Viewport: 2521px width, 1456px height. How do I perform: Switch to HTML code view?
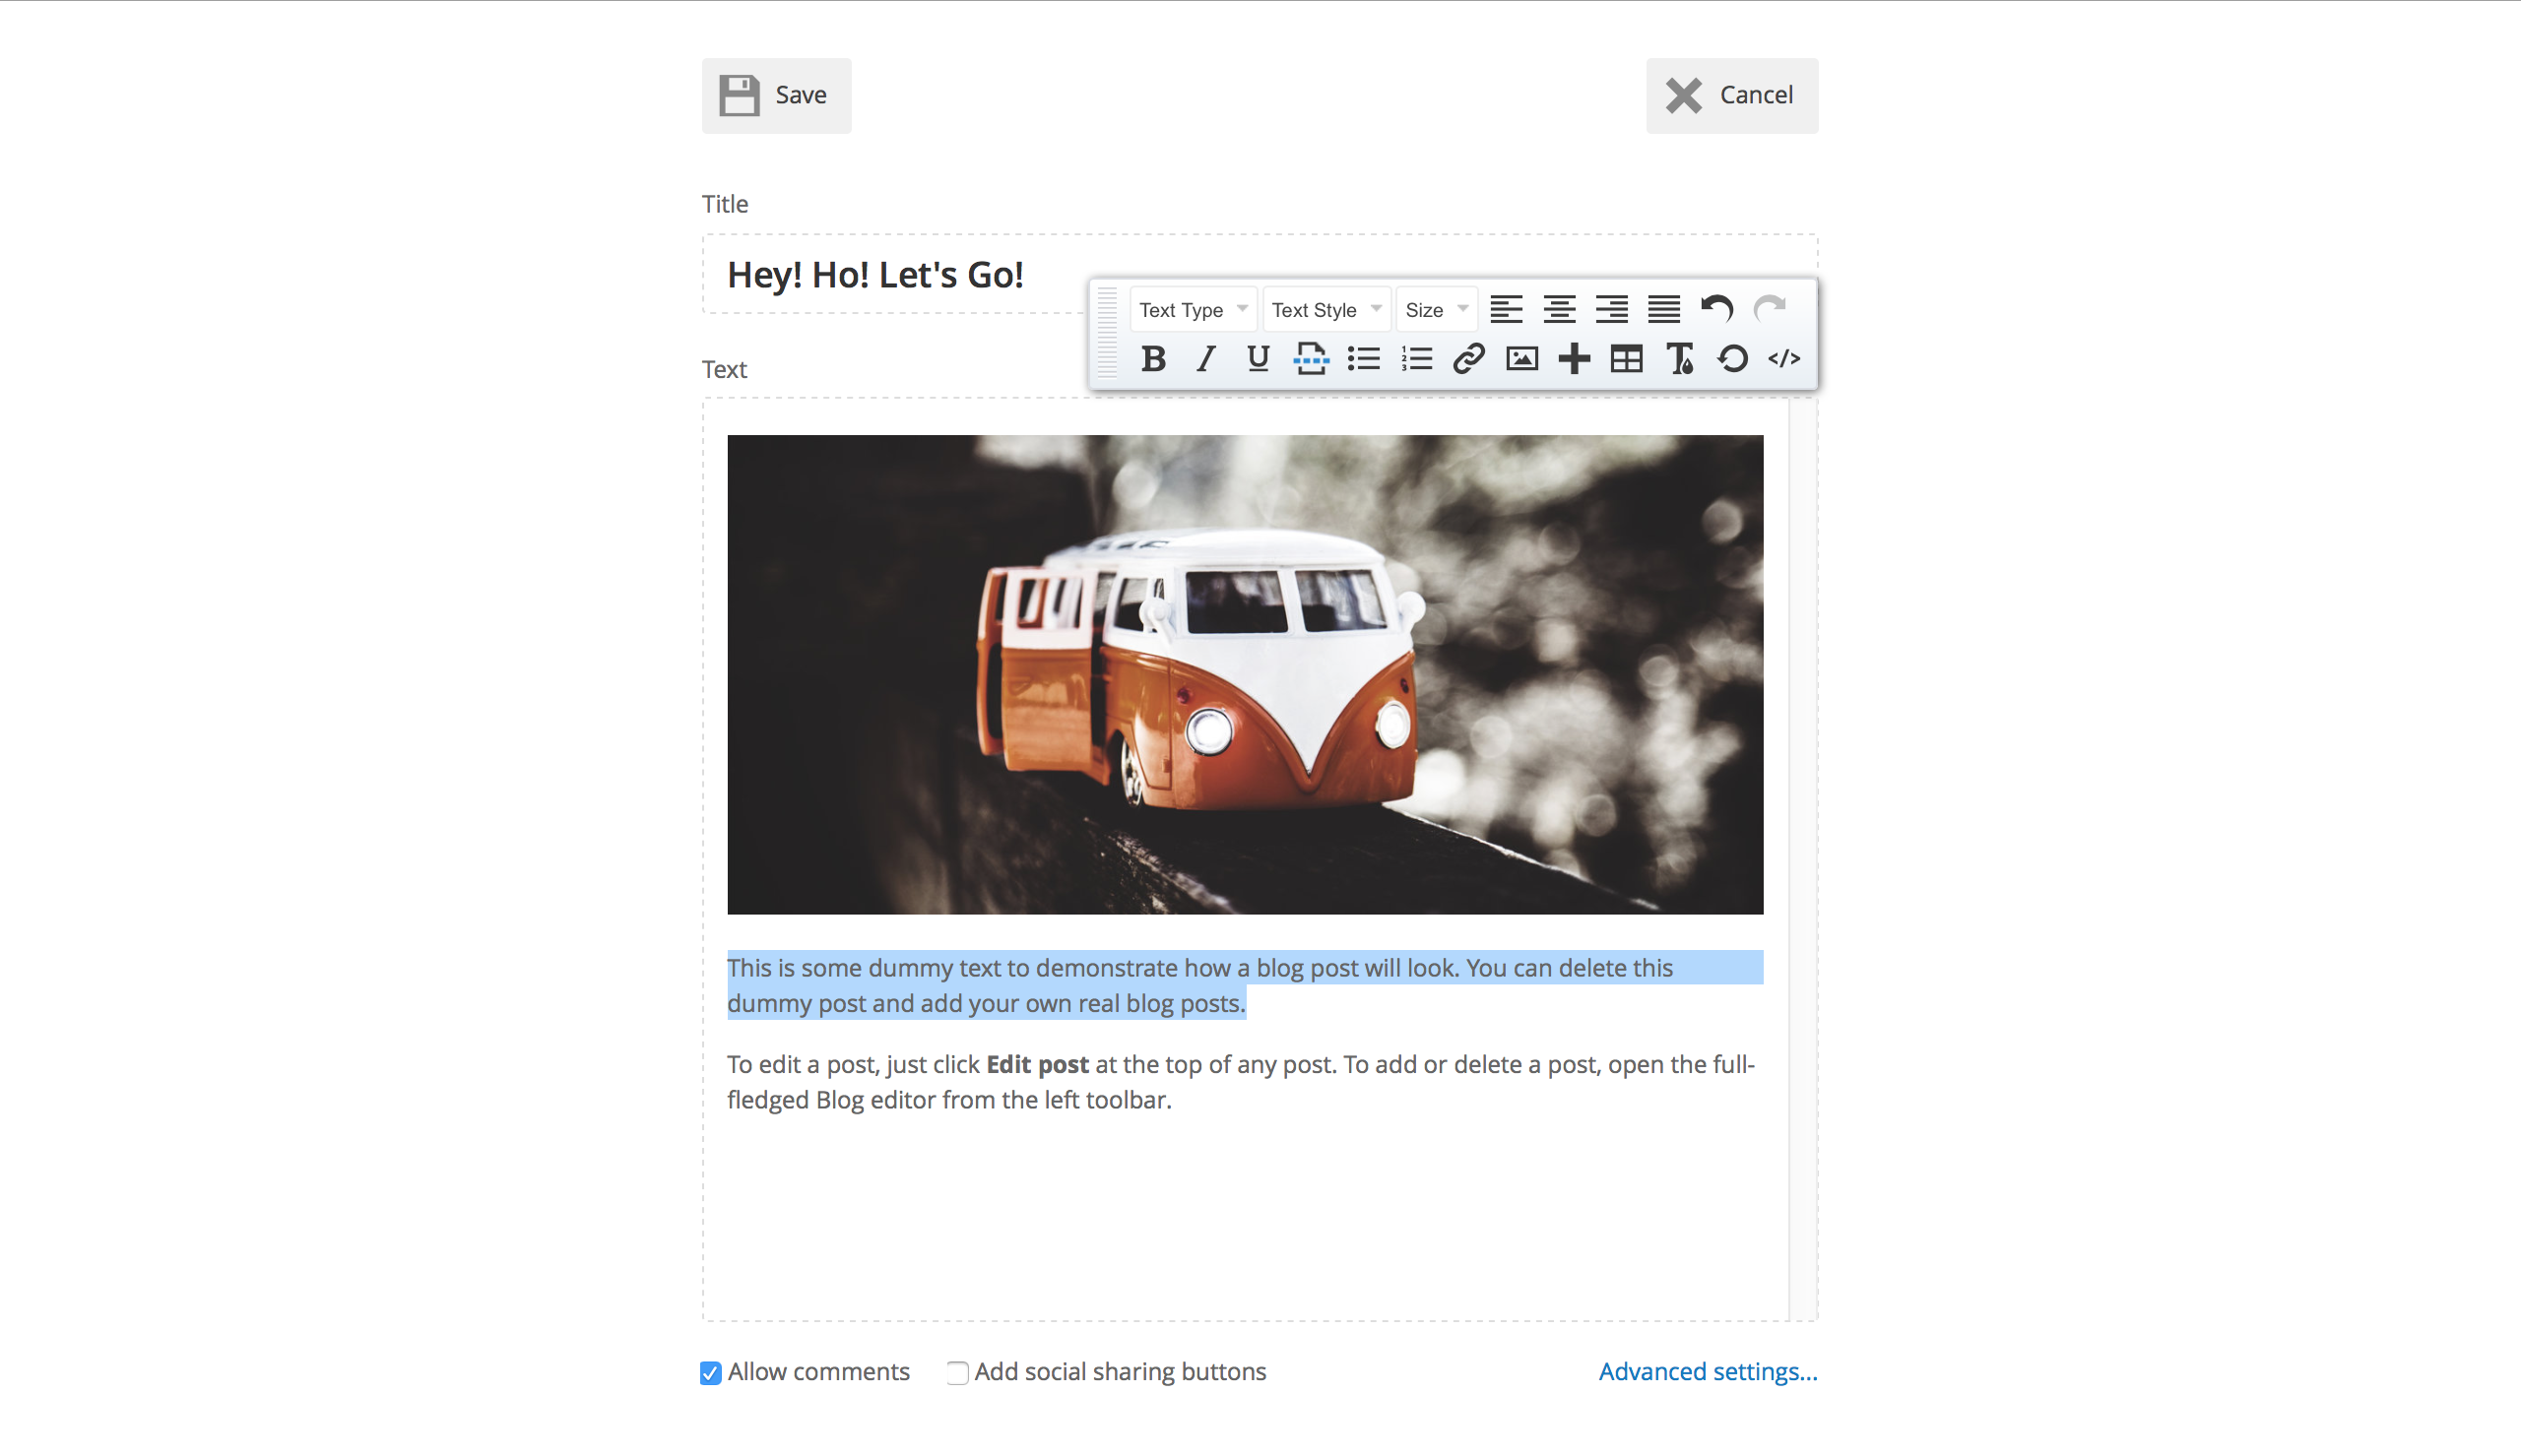click(x=1786, y=358)
